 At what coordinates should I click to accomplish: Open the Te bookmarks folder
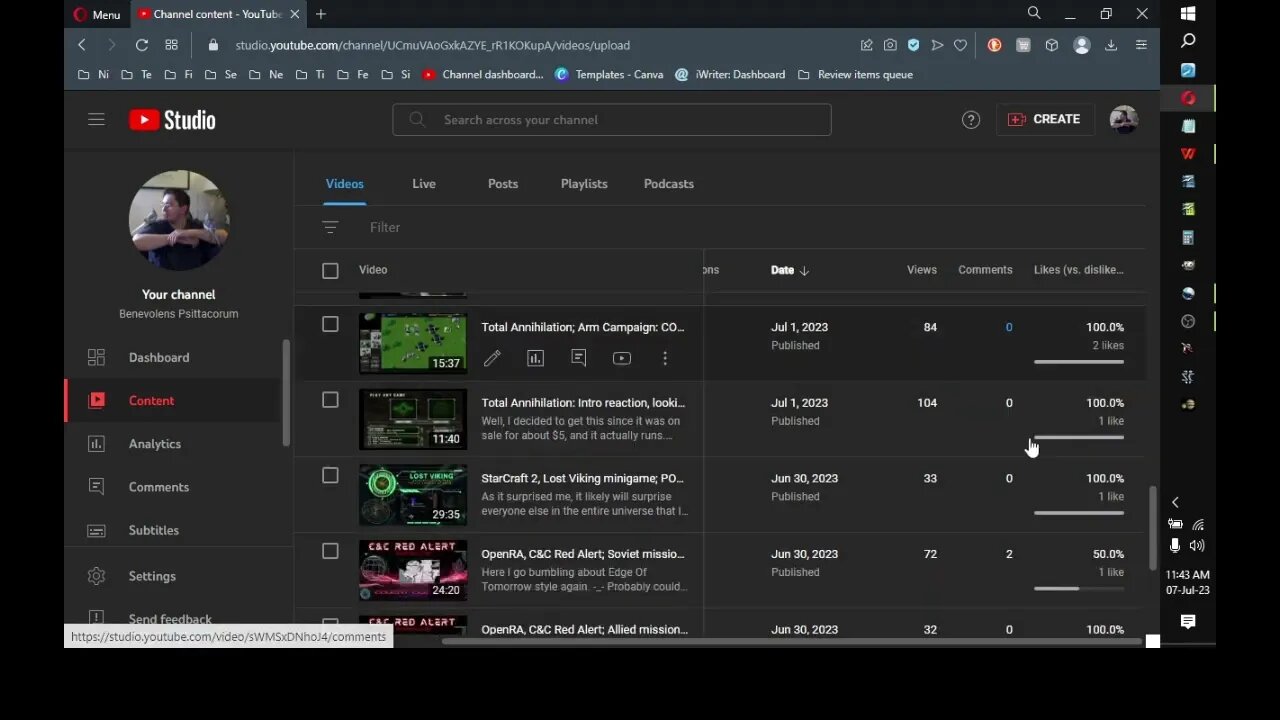[x=136, y=74]
